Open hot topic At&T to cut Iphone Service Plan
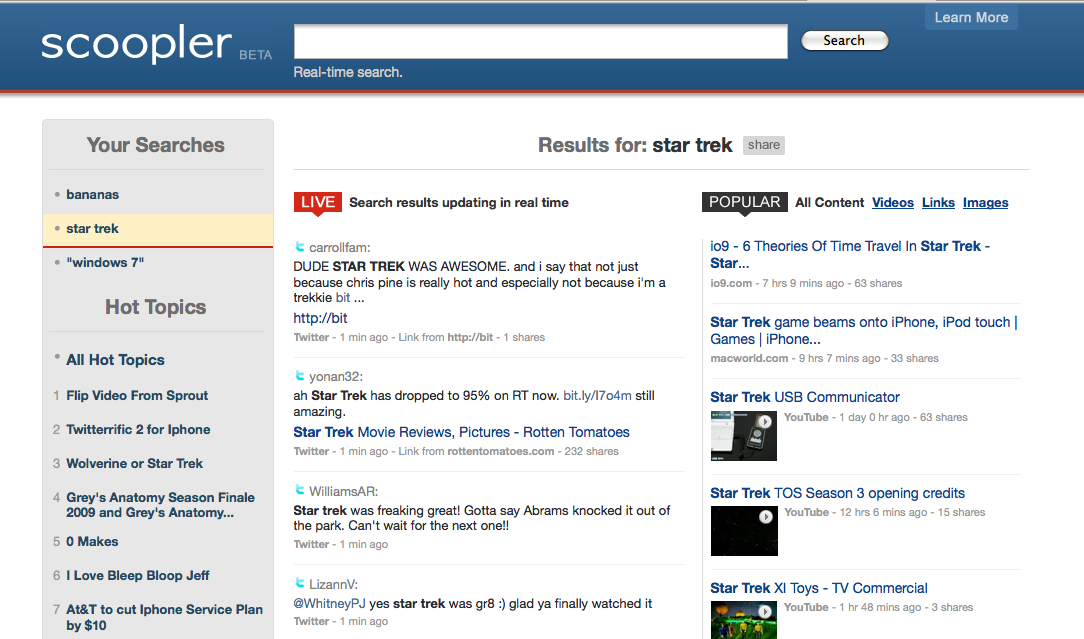 165,617
